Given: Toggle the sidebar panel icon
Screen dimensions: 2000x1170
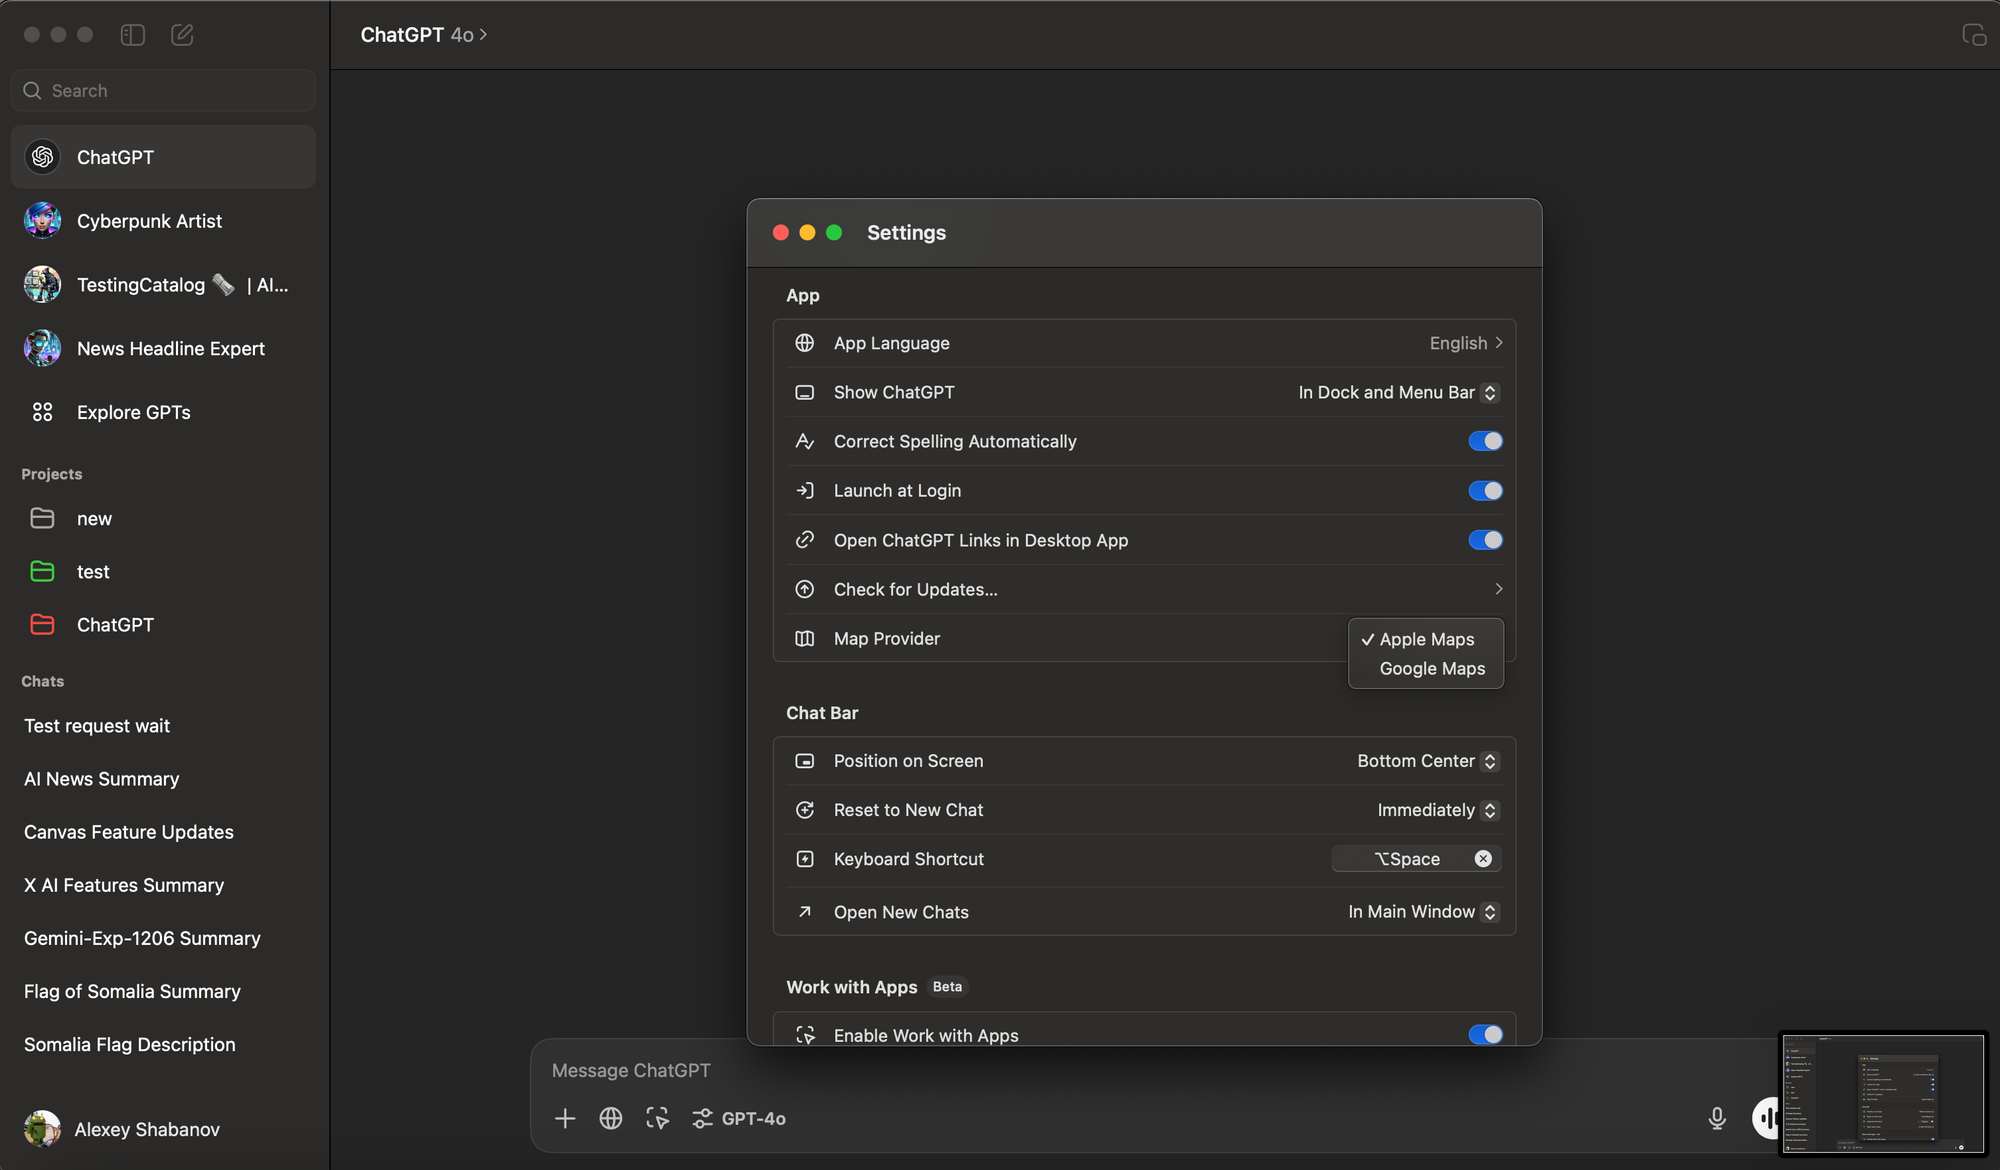Looking at the screenshot, I should pos(133,35).
